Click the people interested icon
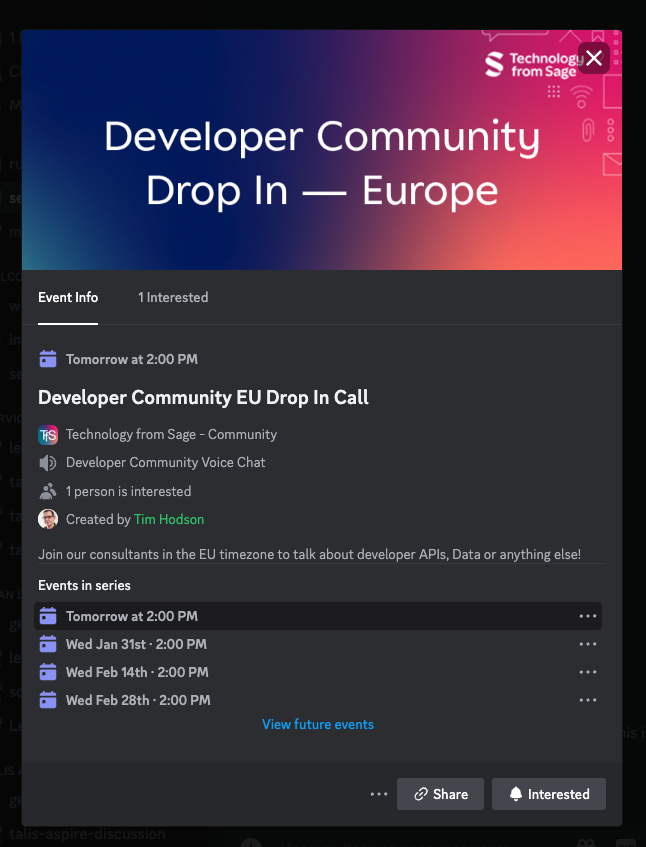 tap(48, 492)
